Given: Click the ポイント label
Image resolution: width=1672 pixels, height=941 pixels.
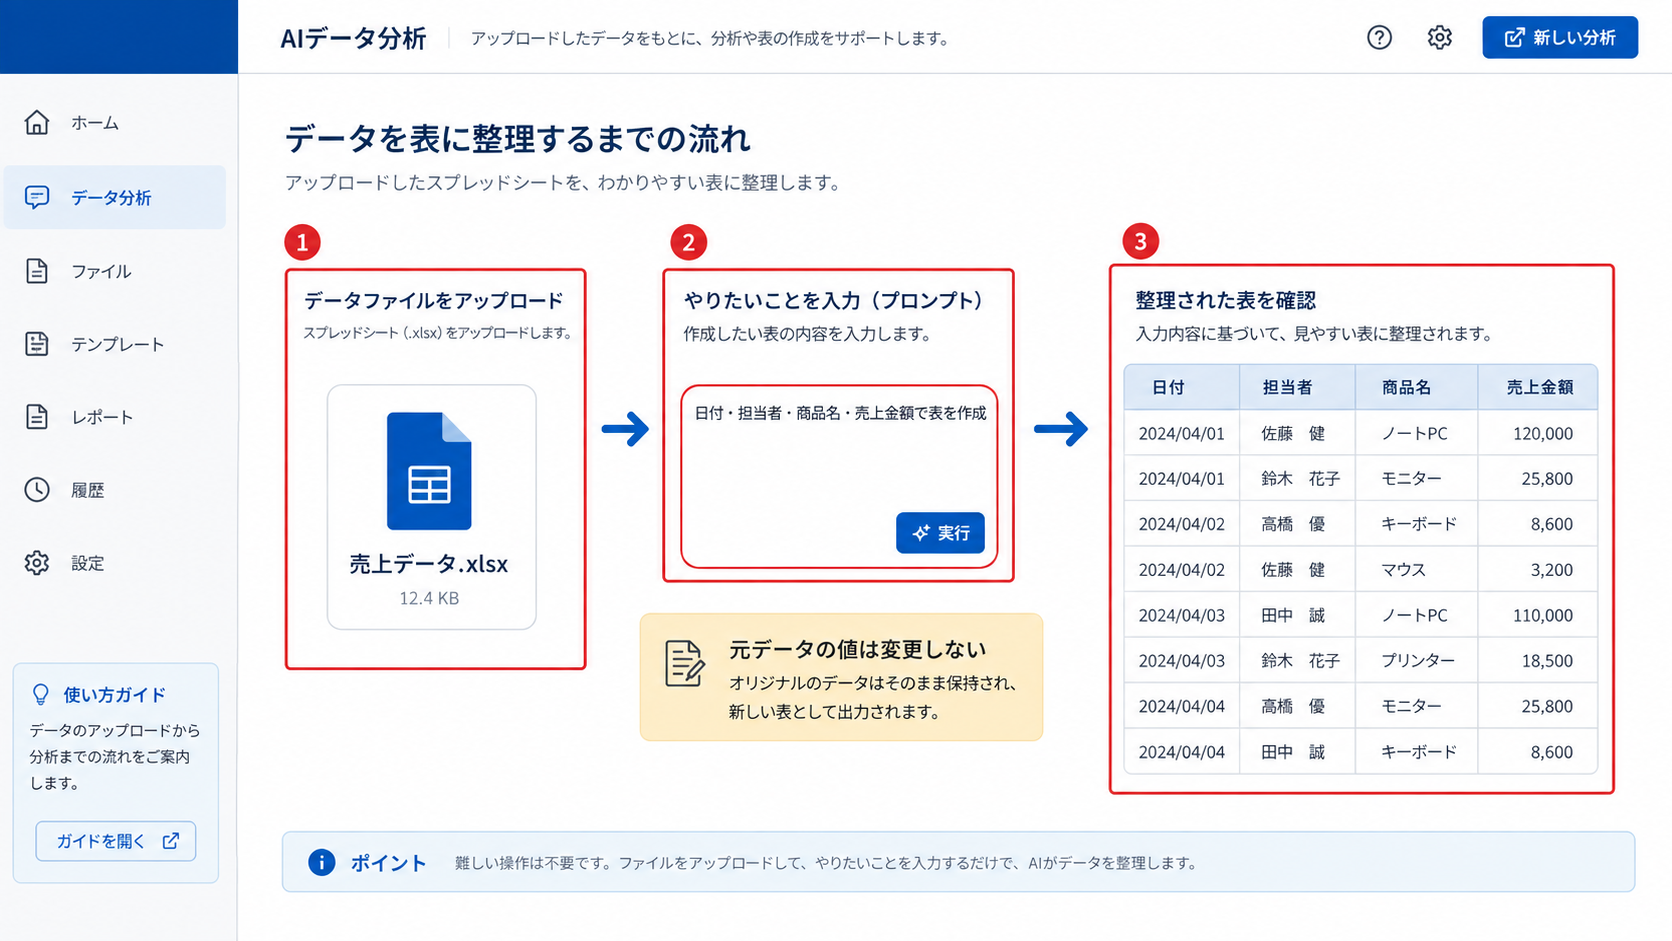Looking at the screenshot, I should (388, 863).
